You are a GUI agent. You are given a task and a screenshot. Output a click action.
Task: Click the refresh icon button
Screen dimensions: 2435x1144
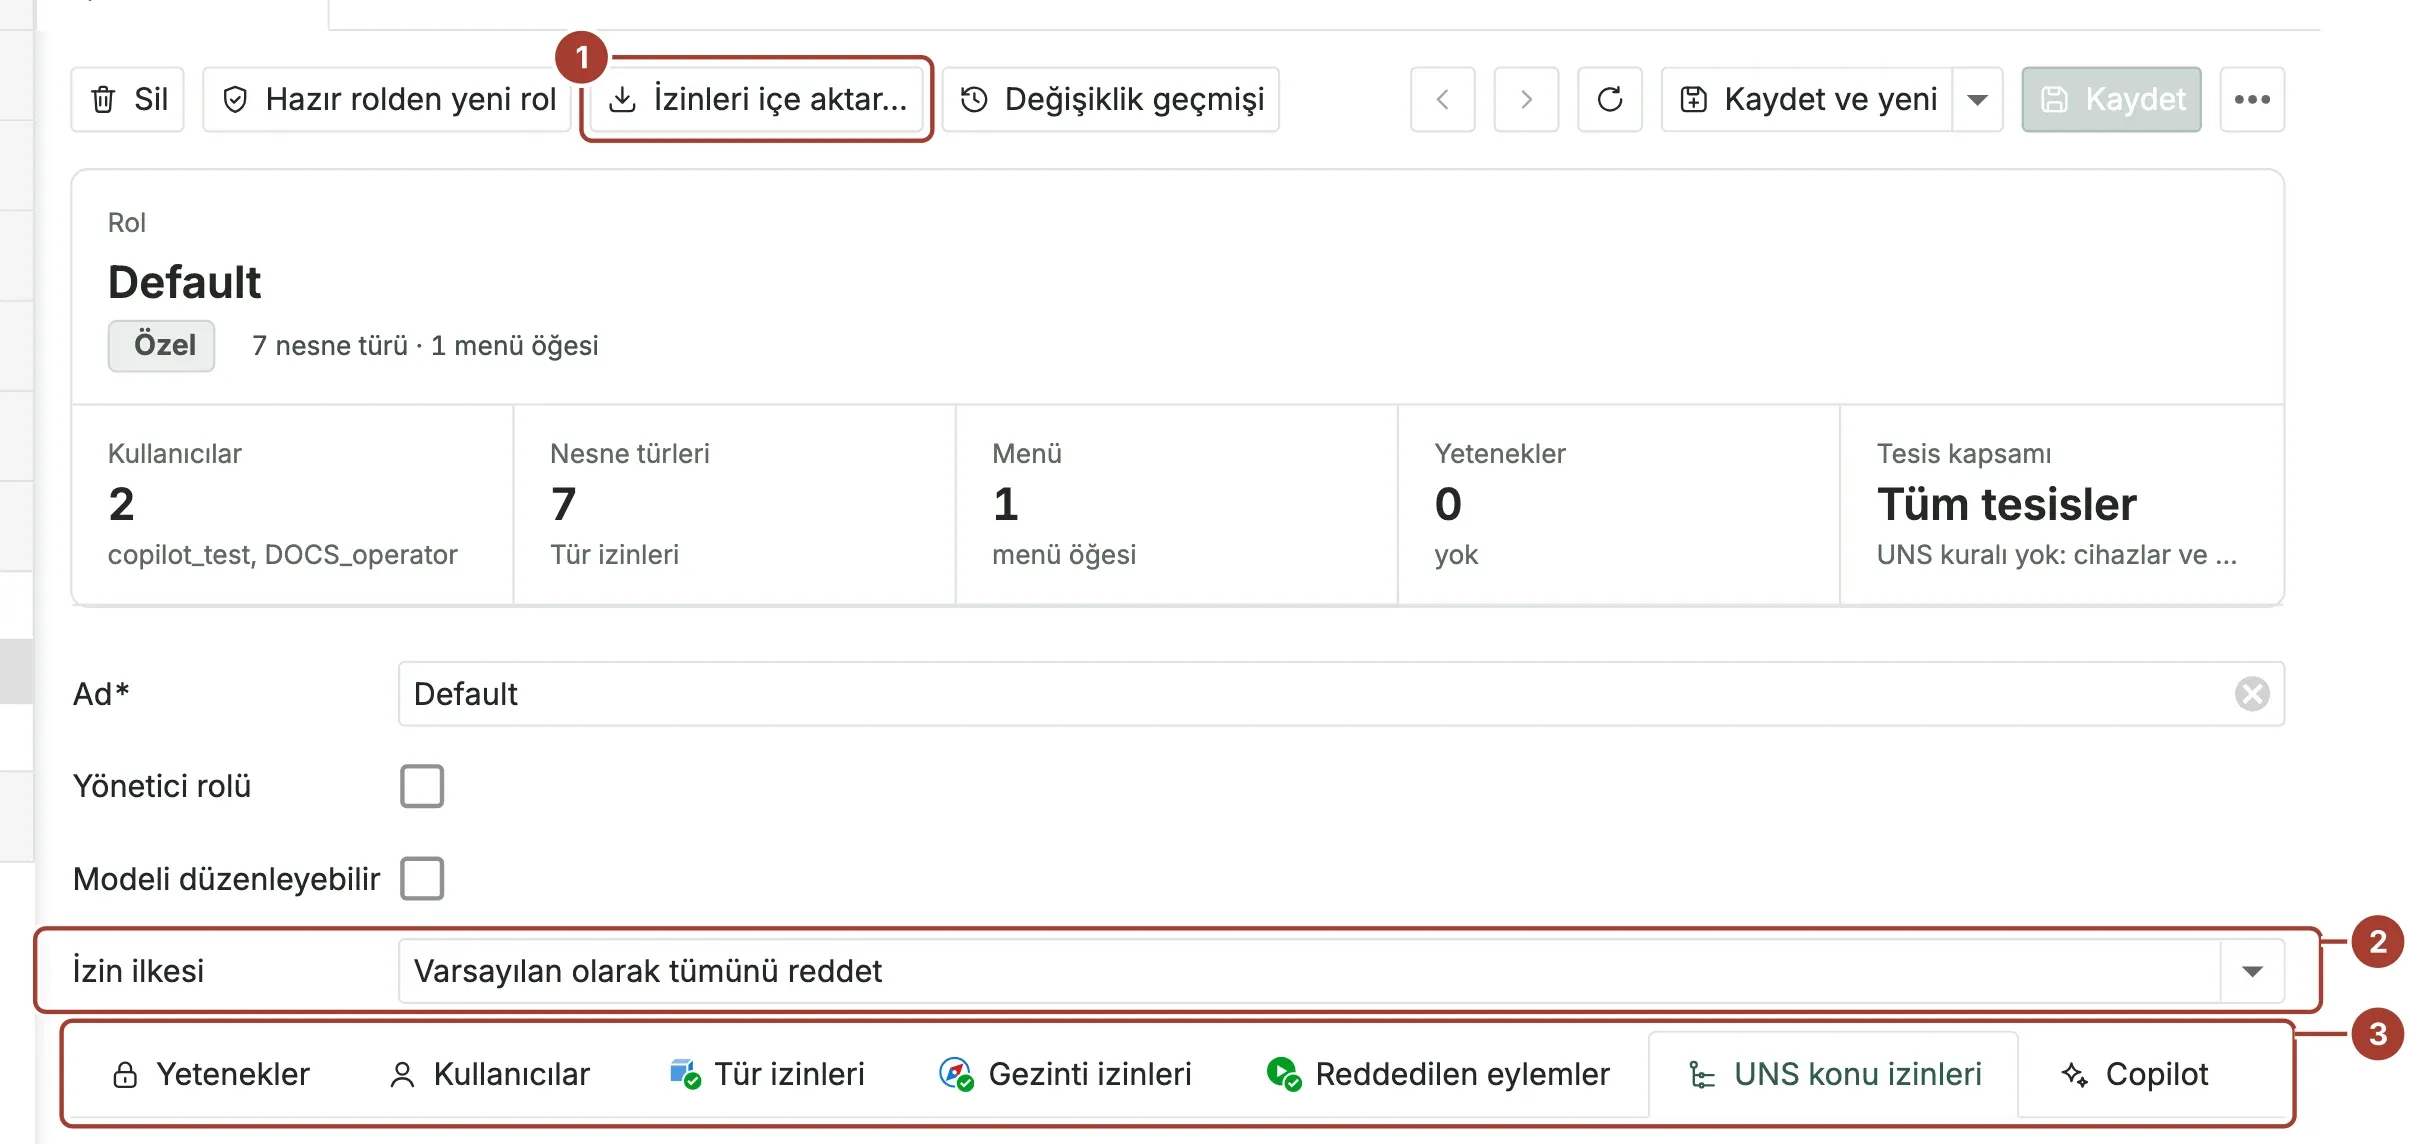coord(1610,99)
